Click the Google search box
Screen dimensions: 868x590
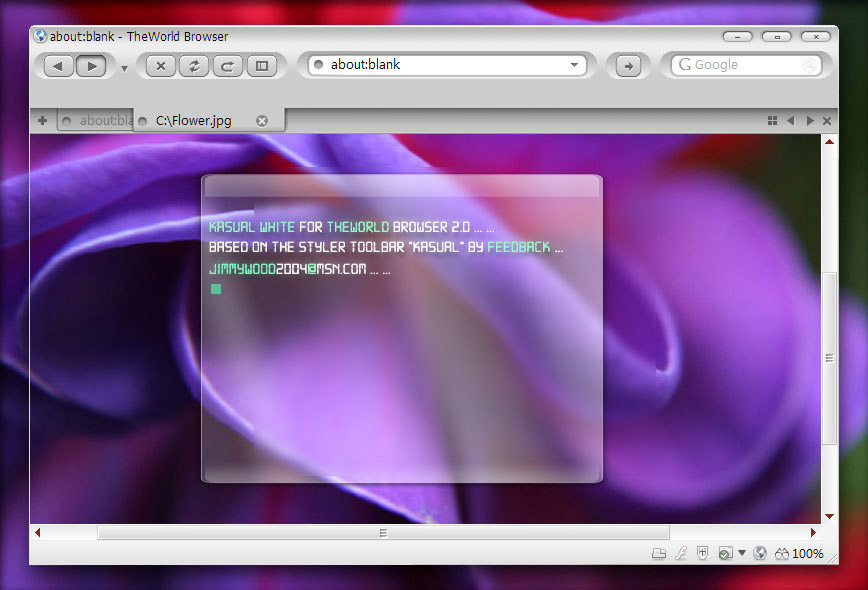point(746,65)
